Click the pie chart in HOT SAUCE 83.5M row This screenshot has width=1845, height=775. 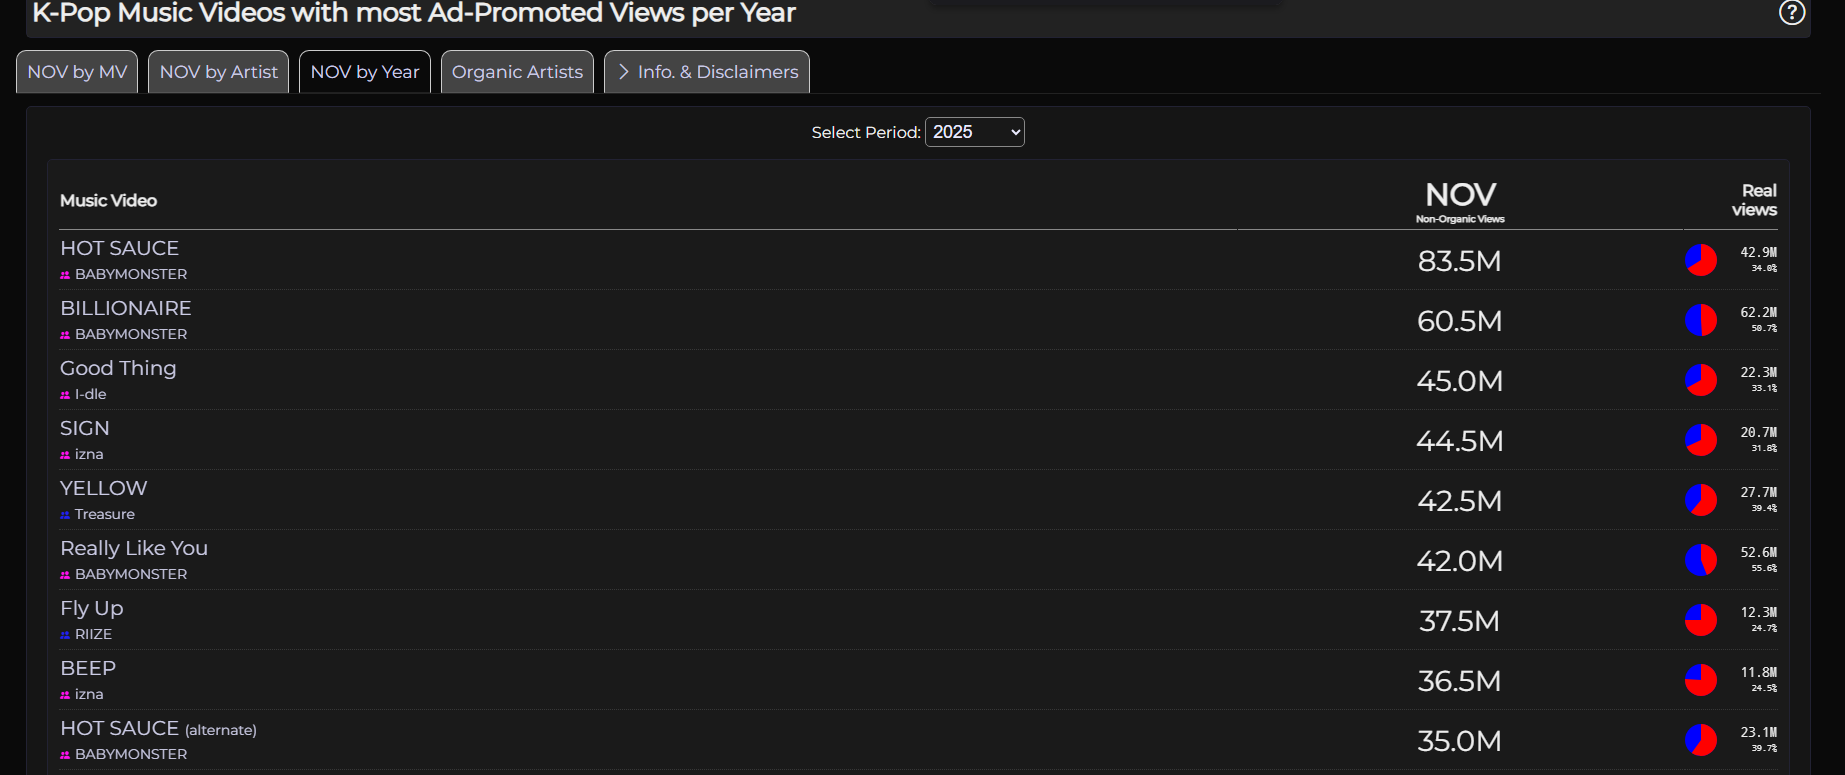point(1701,260)
